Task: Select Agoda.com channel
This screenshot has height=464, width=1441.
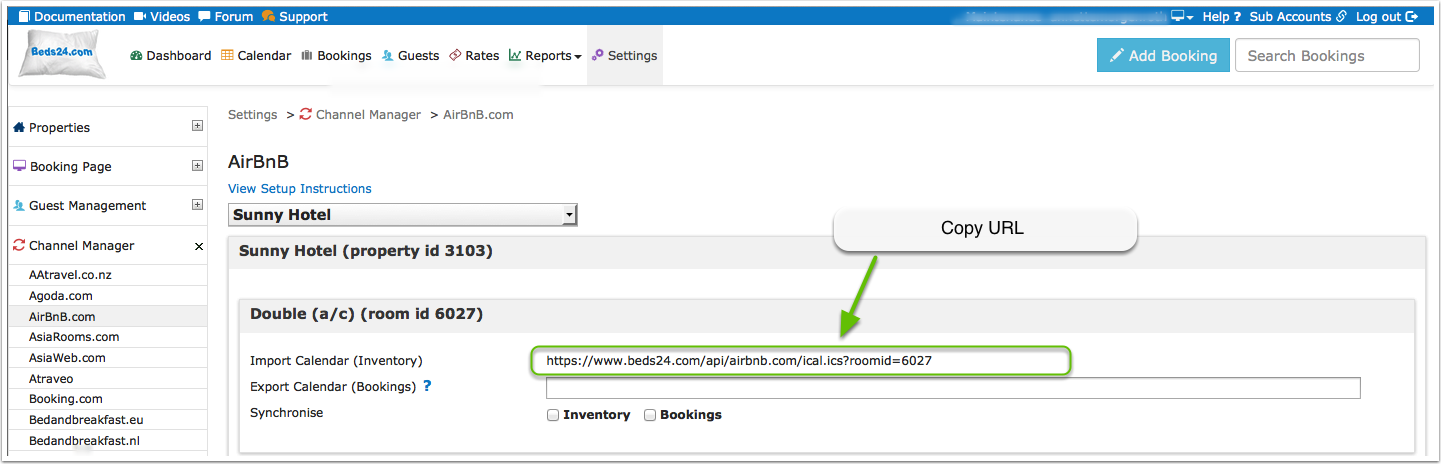Action: (61, 296)
